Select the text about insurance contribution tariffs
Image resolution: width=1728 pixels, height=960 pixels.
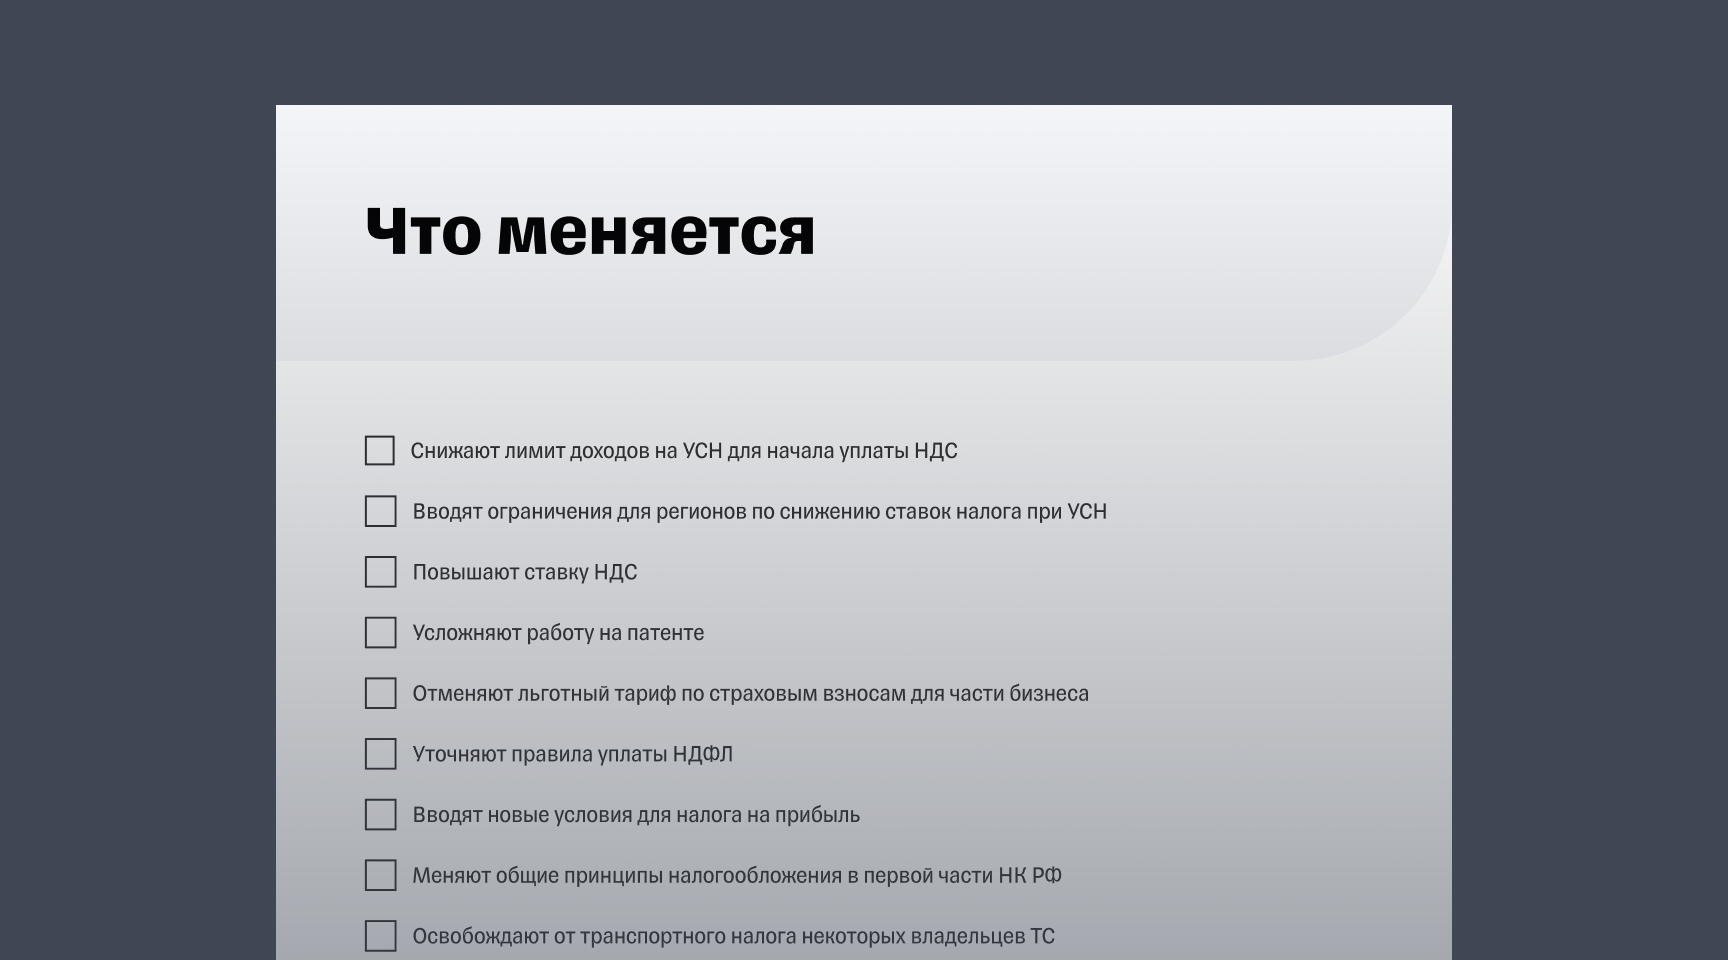pos(752,693)
